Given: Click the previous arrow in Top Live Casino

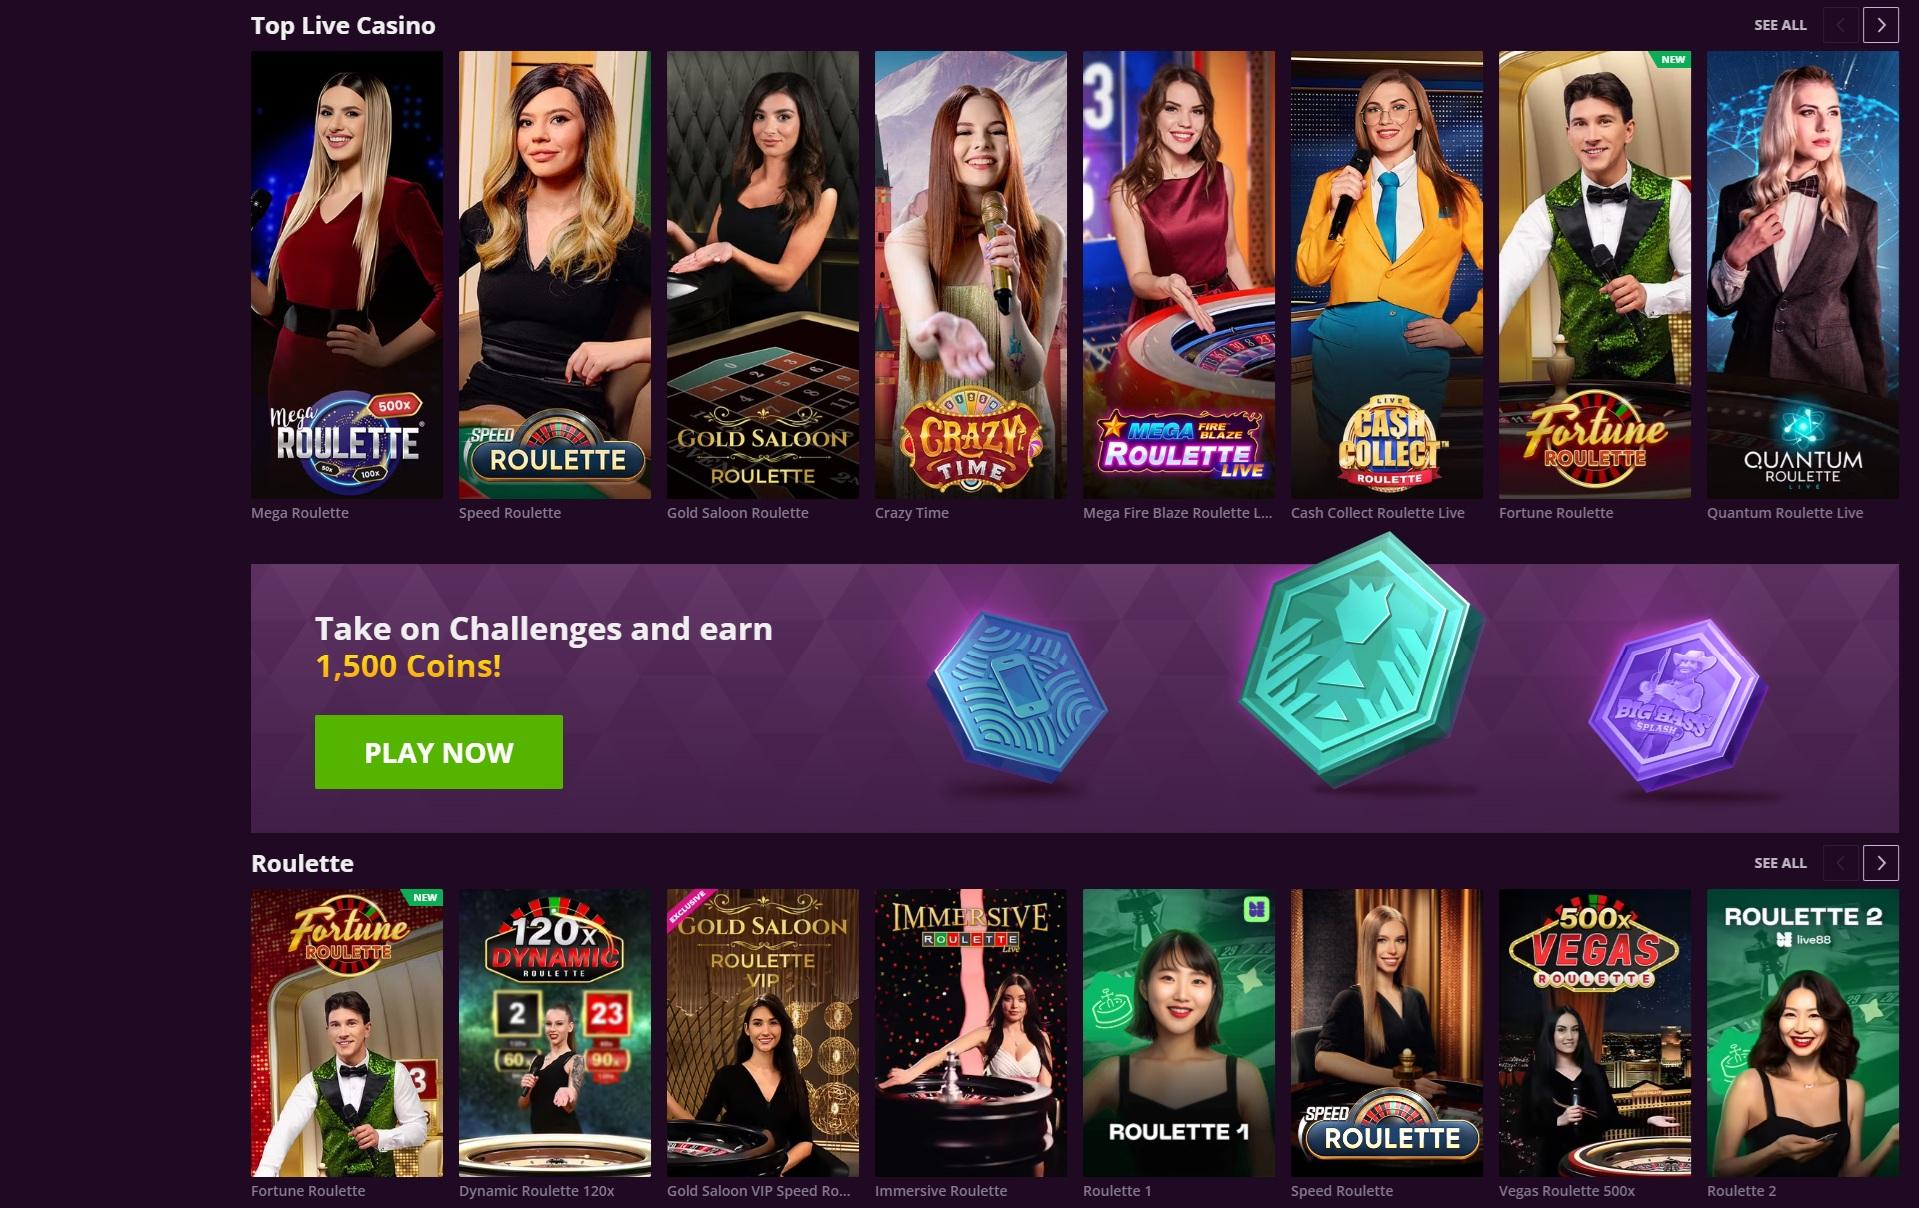Looking at the screenshot, I should coord(1840,25).
